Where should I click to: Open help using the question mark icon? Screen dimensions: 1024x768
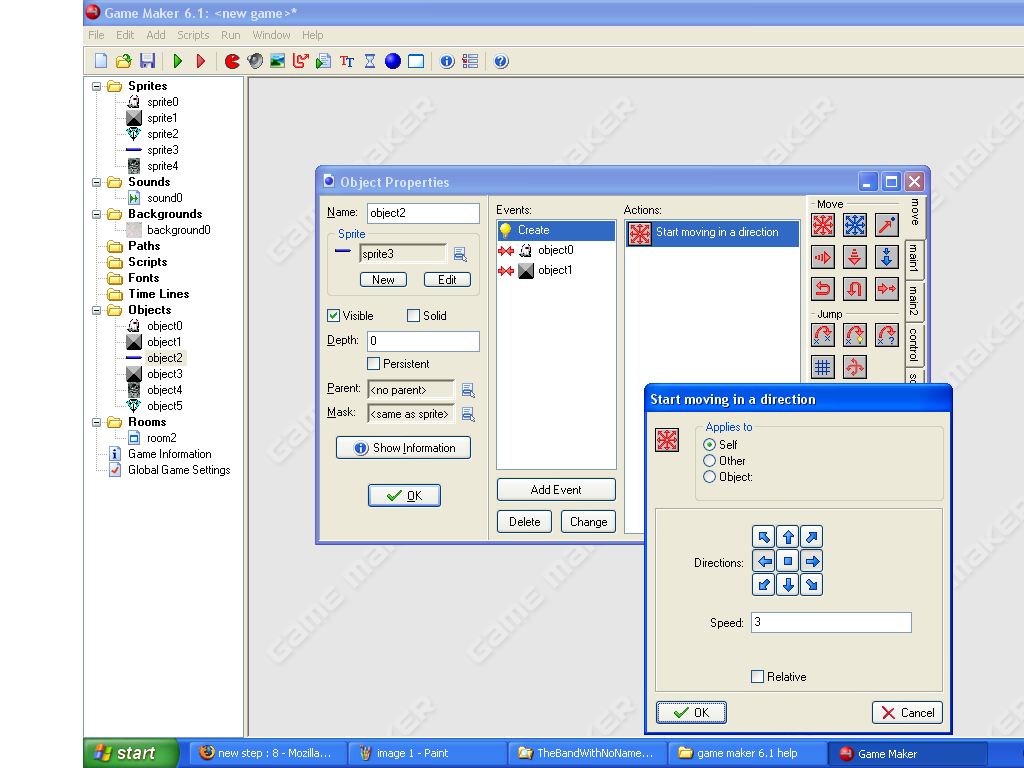click(501, 61)
